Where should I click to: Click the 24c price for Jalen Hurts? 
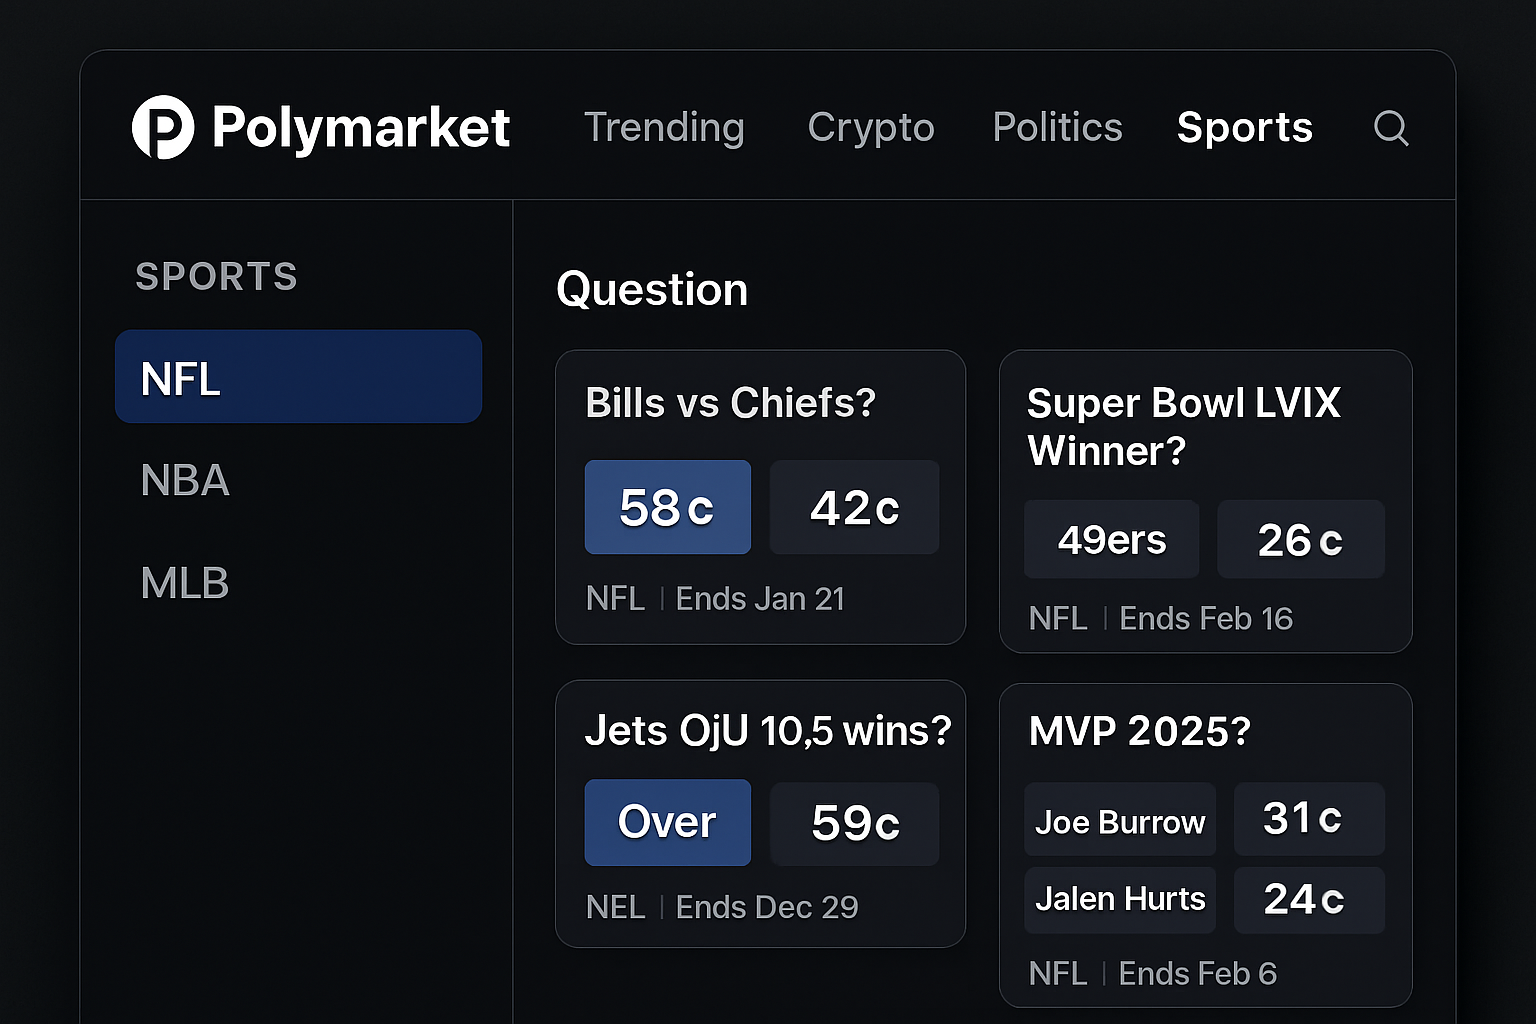pos(1309,899)
